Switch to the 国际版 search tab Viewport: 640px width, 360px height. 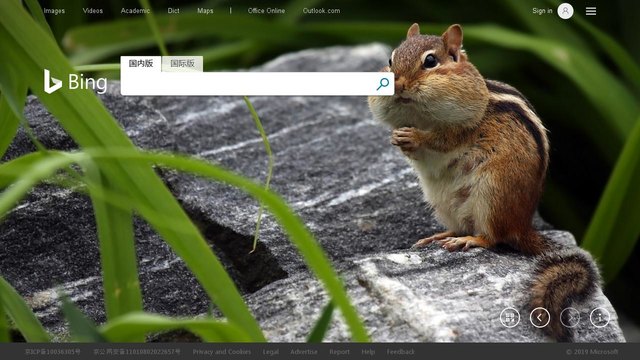182,64
